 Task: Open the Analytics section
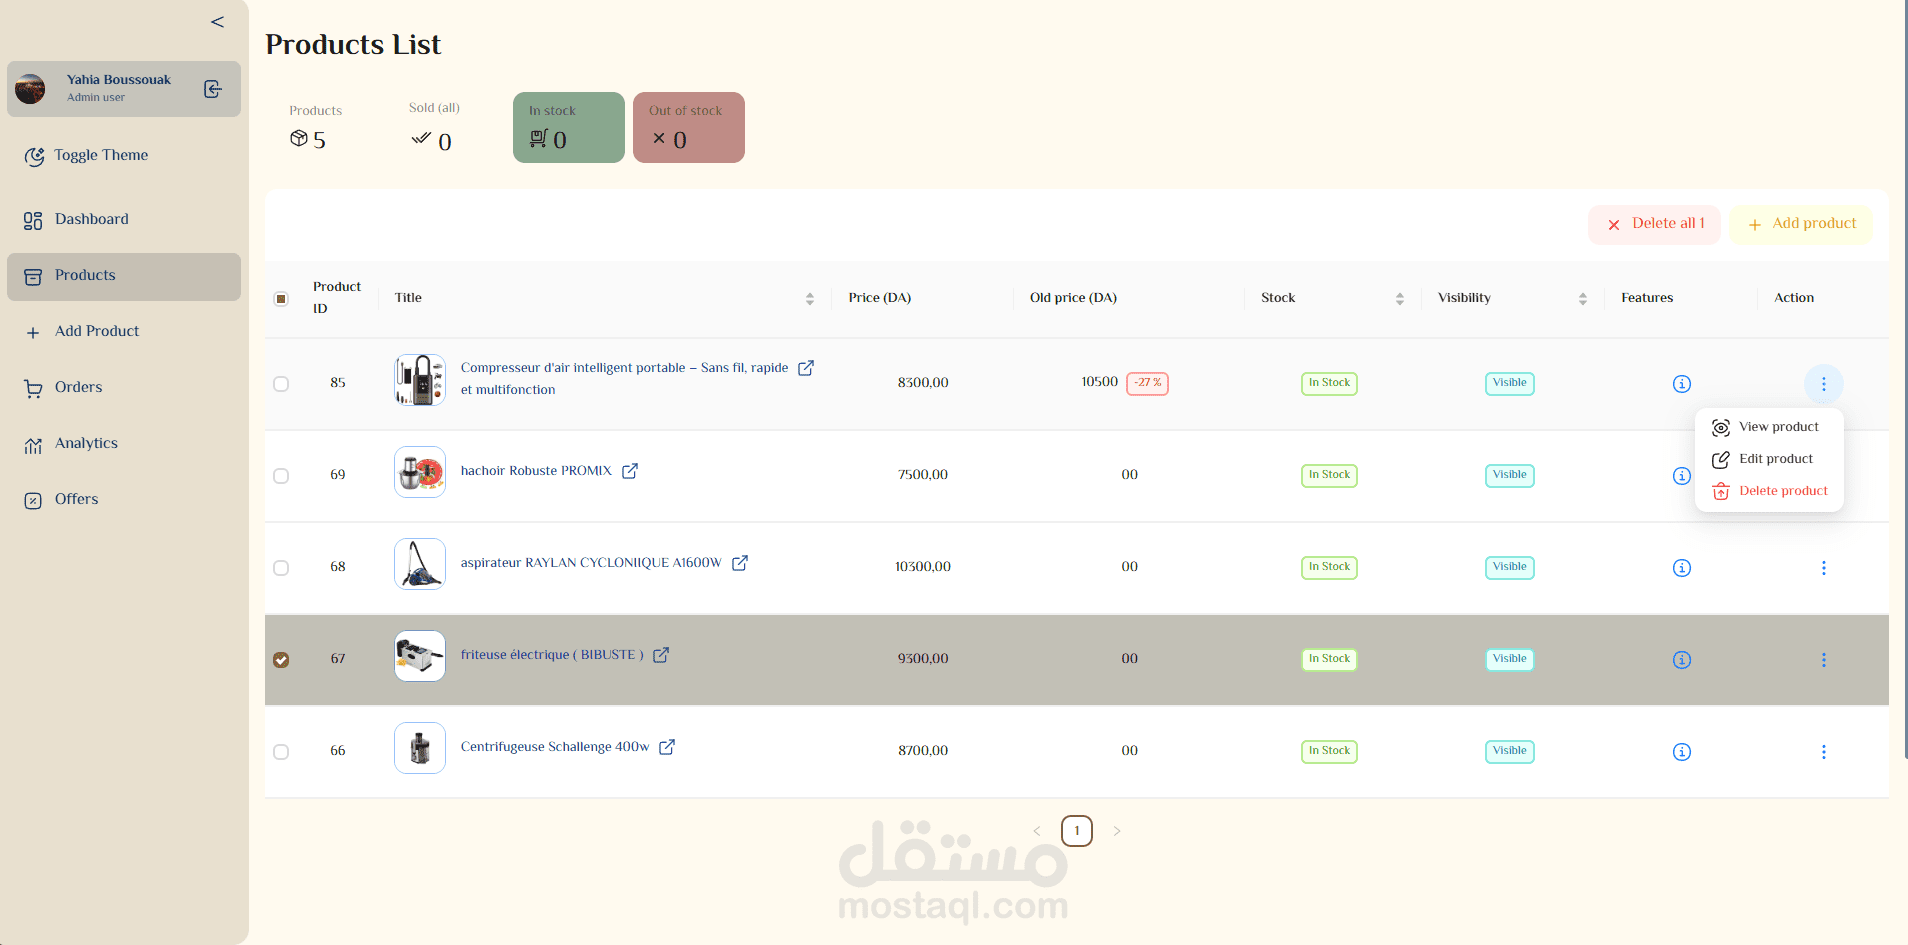coord(124,443)
